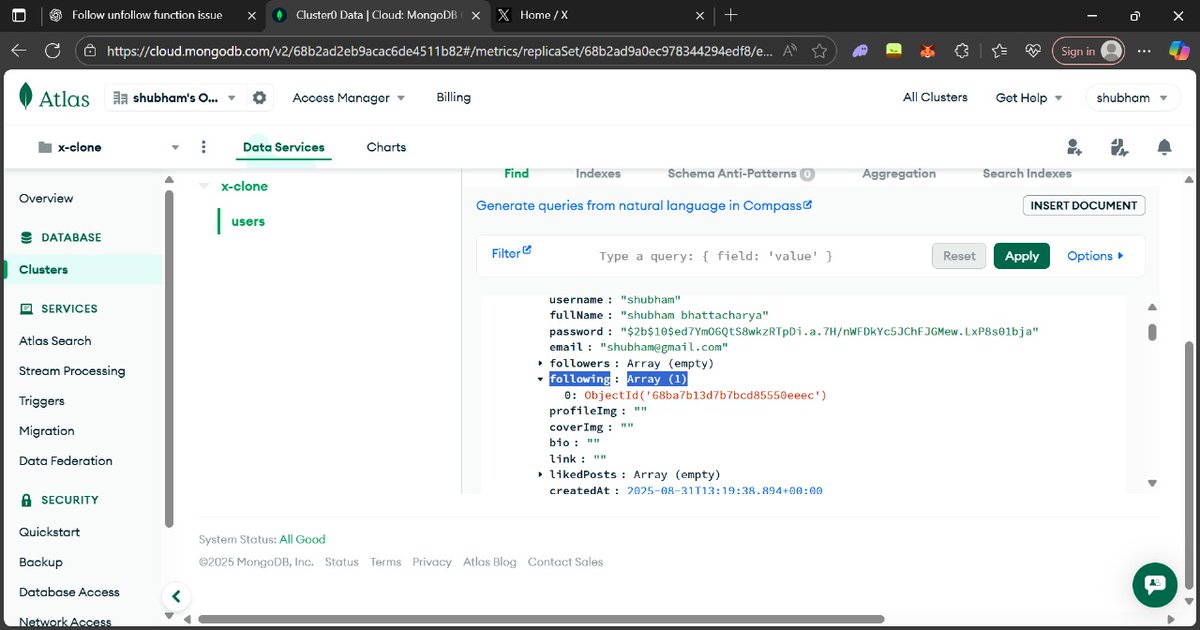Image resolution: width=1200 pixels, height=630 pixels.
Task: Collapse the sidebar with the arrow button
Action: 176,597
